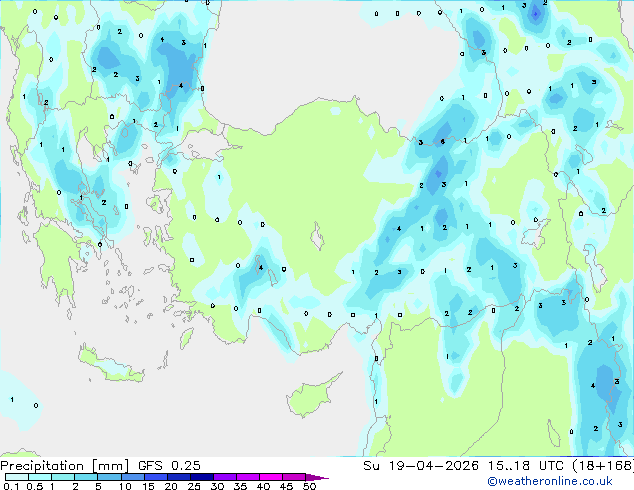This screenshot has height=490, width=634.
Task: Pick the 35–40 mm legend swatch
Action: click(248, 477)
